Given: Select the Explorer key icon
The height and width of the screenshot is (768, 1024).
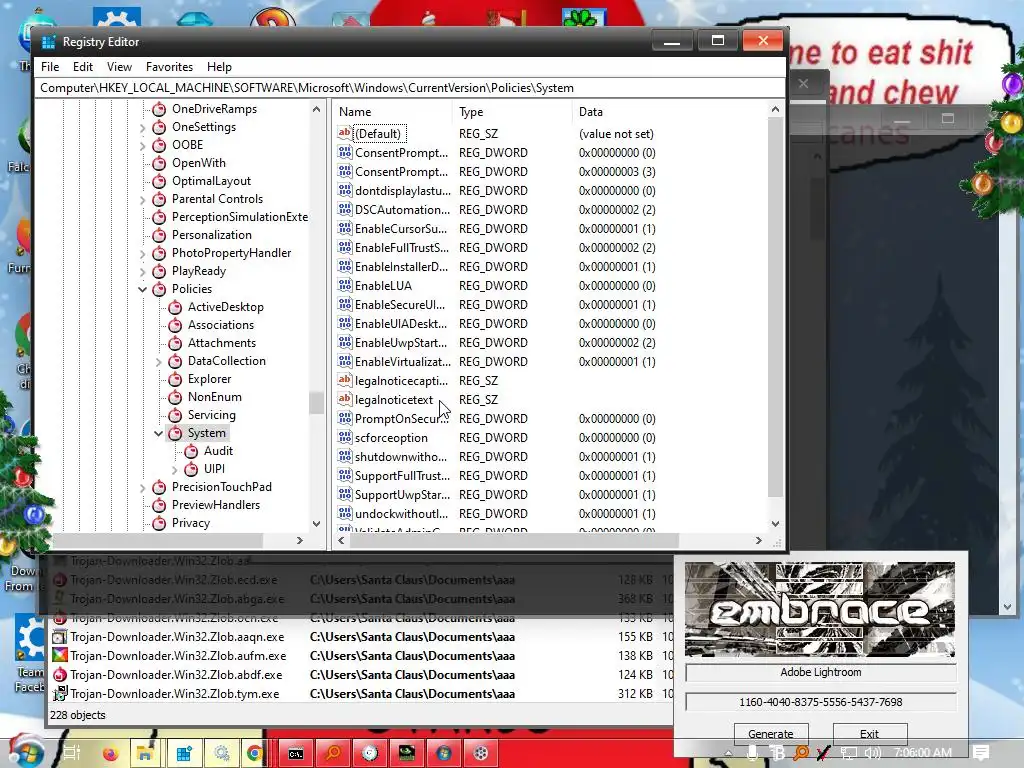Looking at the screenshot, I should (x=175, y=379).
